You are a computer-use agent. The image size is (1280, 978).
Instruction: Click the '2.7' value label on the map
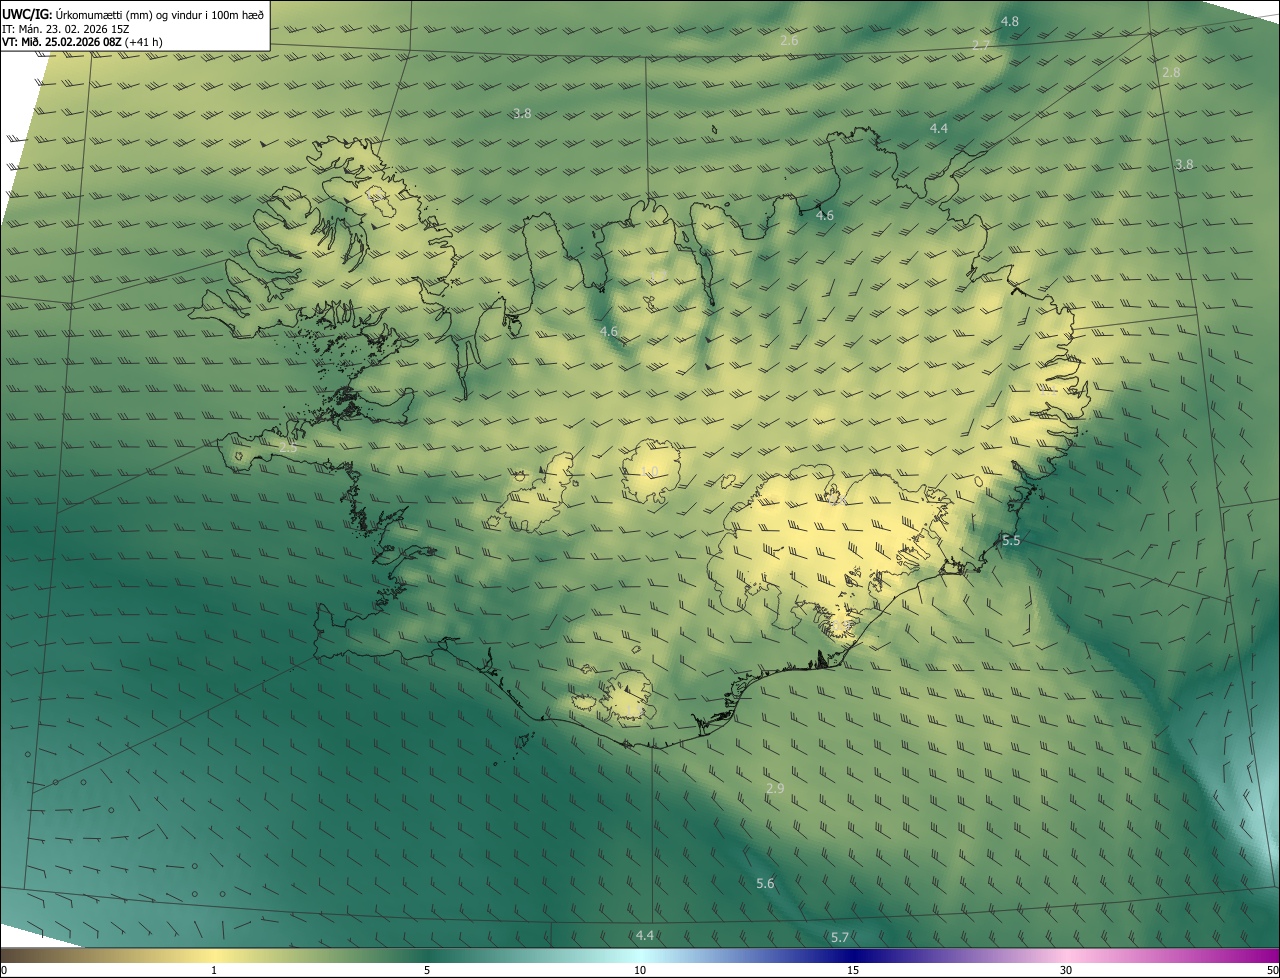click(x=981, y=46)
